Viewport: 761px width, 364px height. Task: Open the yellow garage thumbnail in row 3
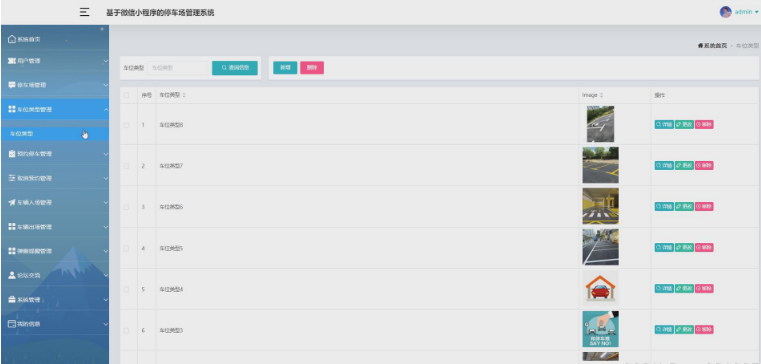pyautogui.click(x=600, y=206)
